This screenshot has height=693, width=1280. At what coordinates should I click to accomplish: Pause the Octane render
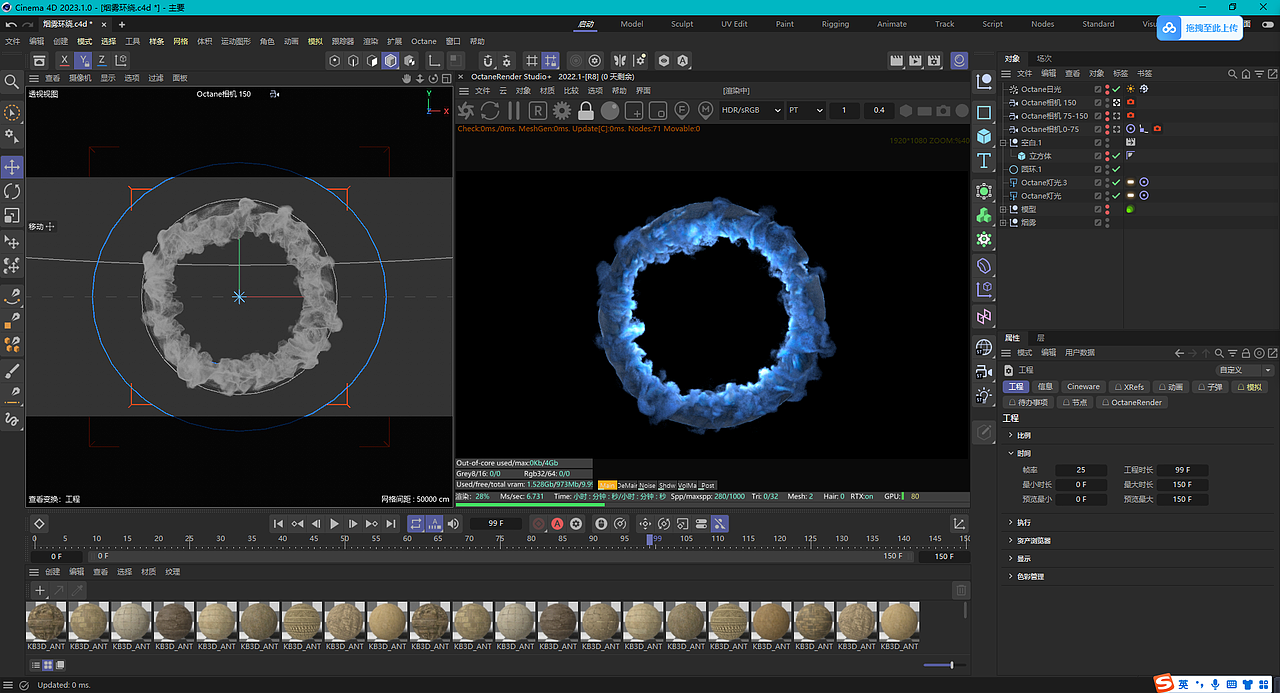514,110
